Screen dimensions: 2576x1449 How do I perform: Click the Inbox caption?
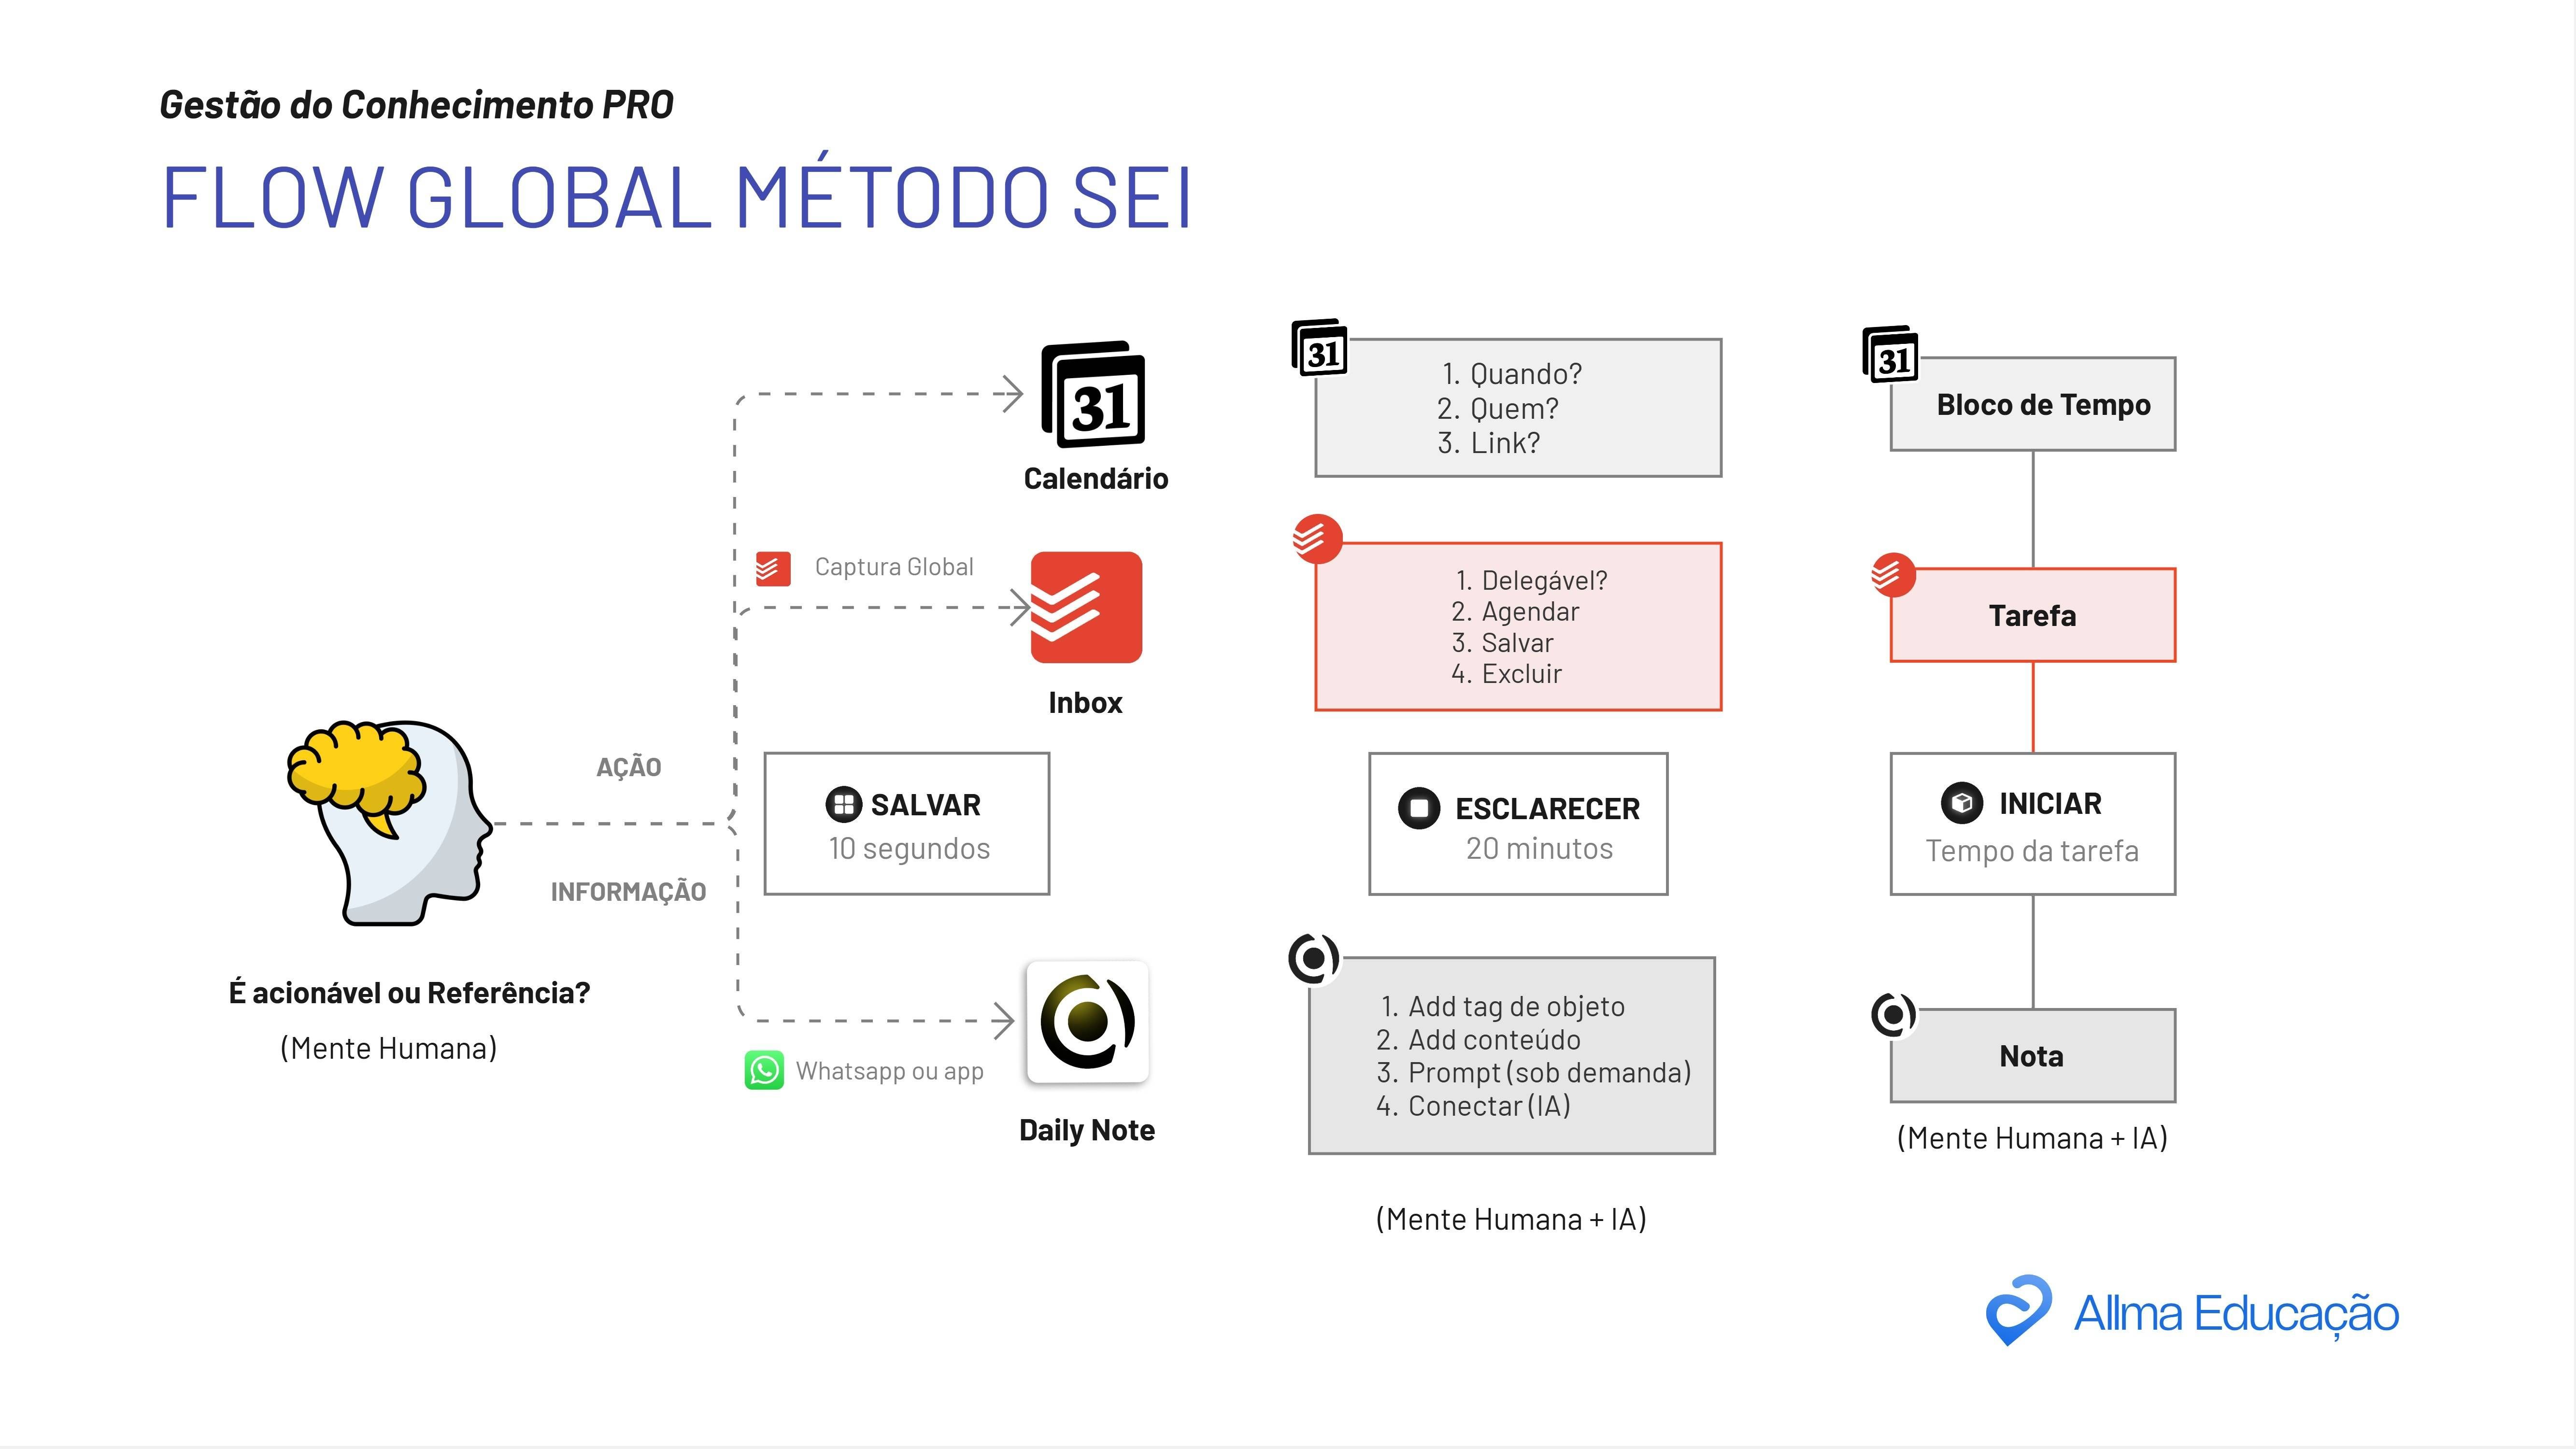point(1085,703)
